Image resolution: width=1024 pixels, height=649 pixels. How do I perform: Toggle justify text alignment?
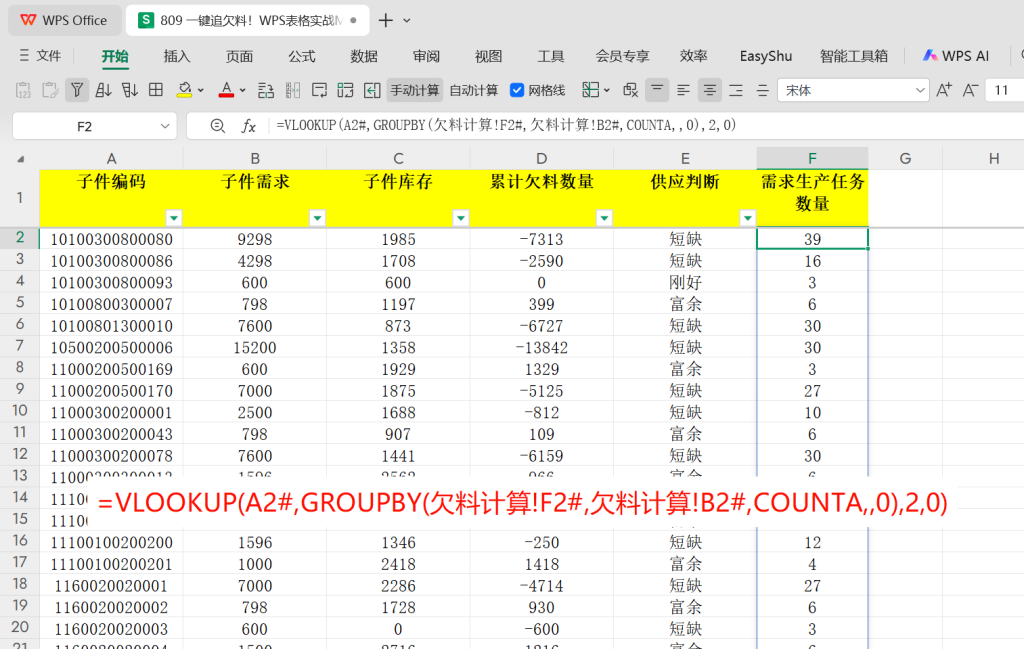tap(762, 90)
